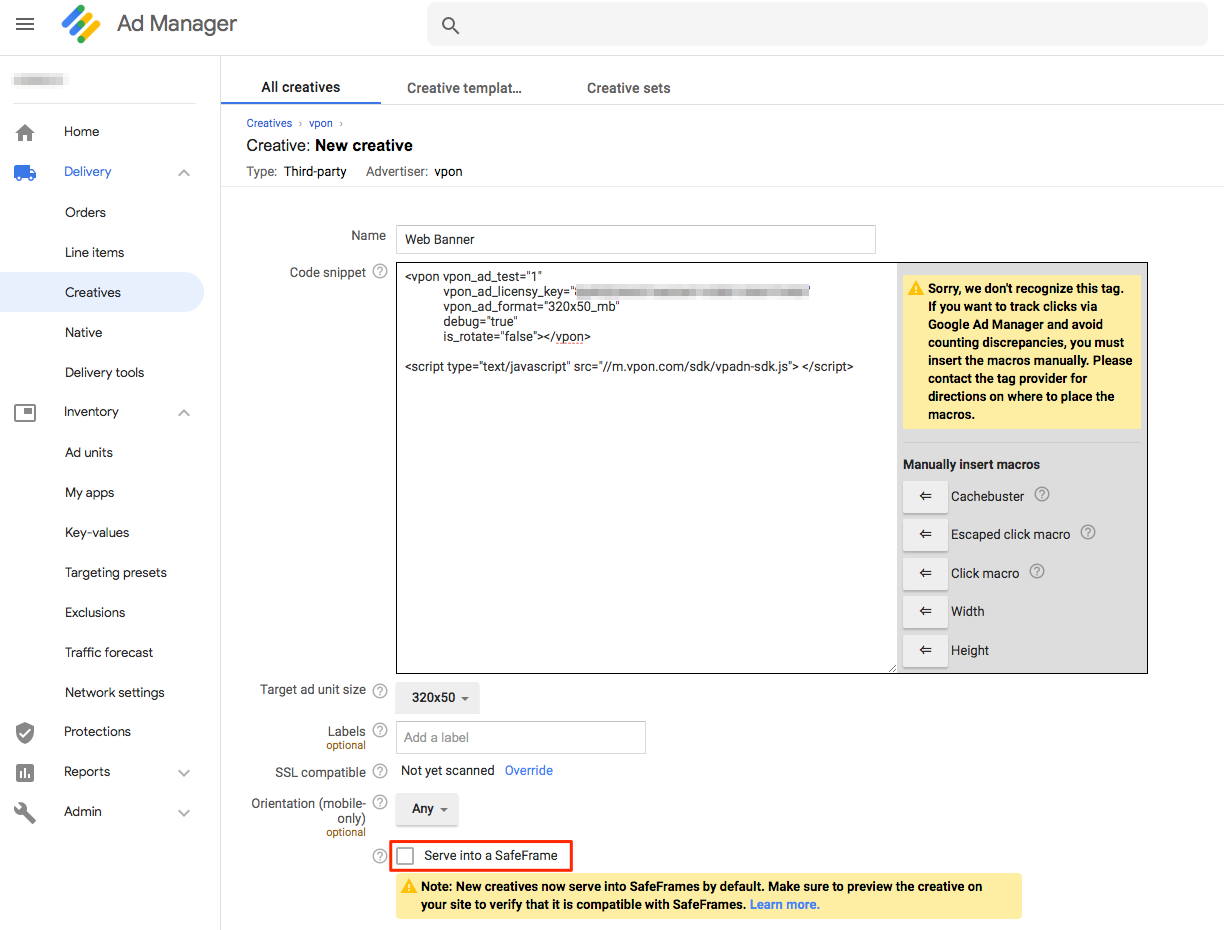
Task: Click the vpon breadcrumb link
Action: [320, 123]
